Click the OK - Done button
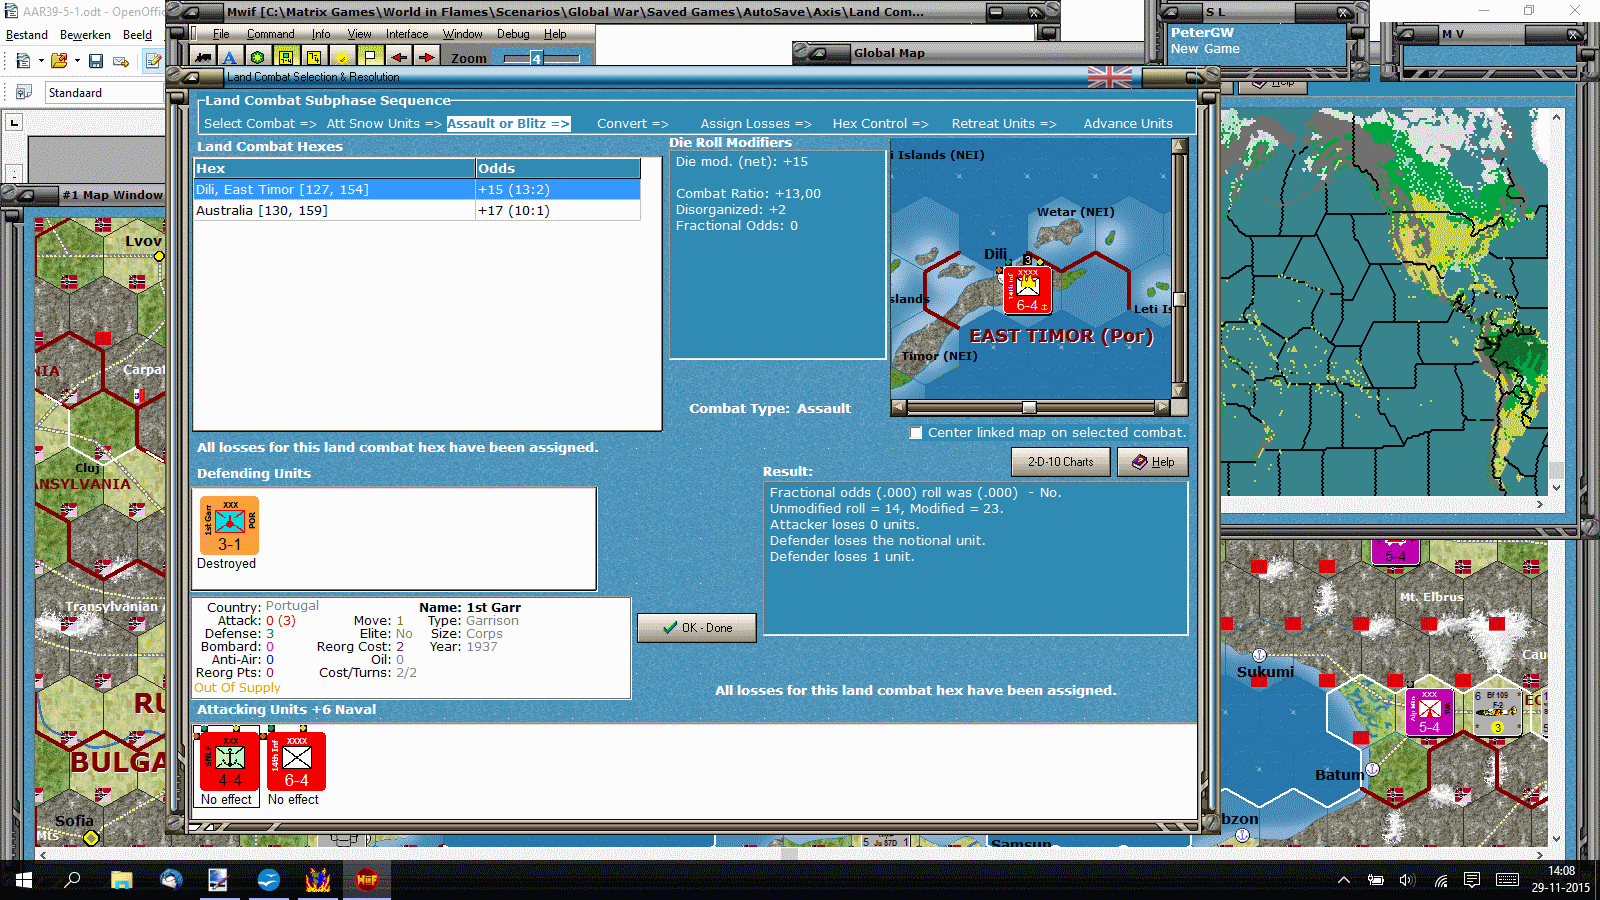 point(697,628)
